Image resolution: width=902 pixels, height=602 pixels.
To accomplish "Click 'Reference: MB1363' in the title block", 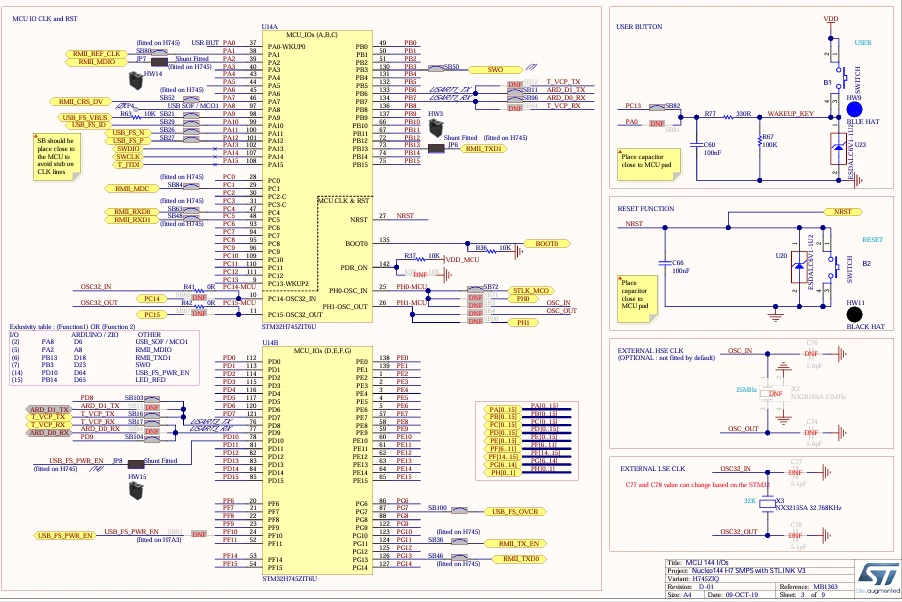I will pyautogui.click(x=808, y=586).
